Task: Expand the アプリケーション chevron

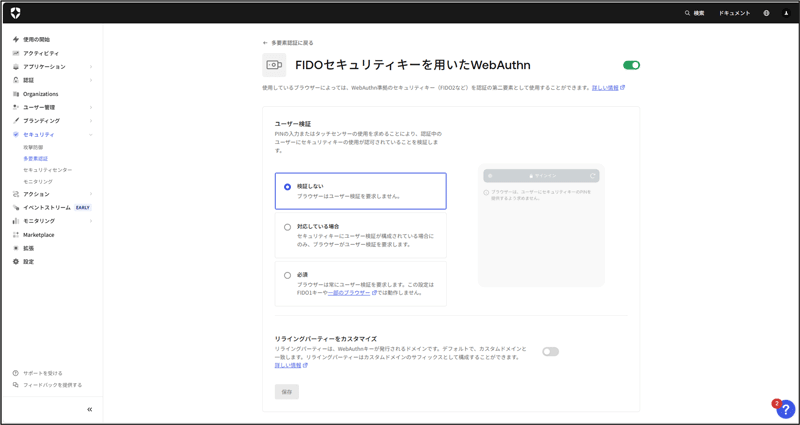Action: tap(91, 66)
